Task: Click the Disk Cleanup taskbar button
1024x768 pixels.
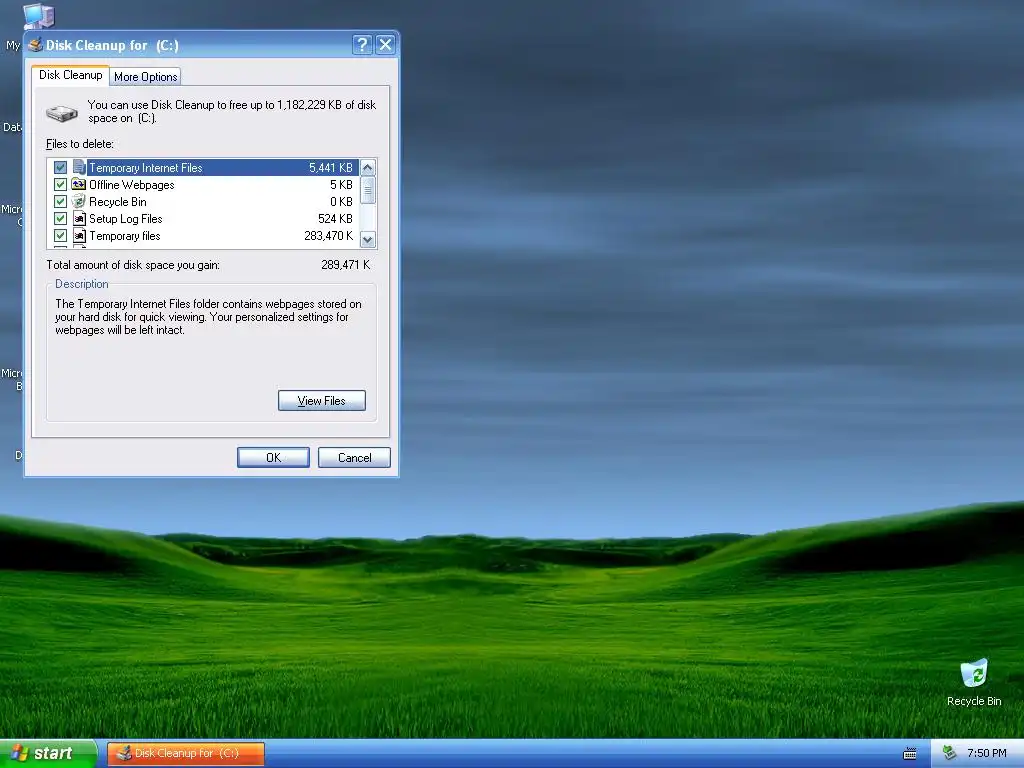Action: [186, 753]
